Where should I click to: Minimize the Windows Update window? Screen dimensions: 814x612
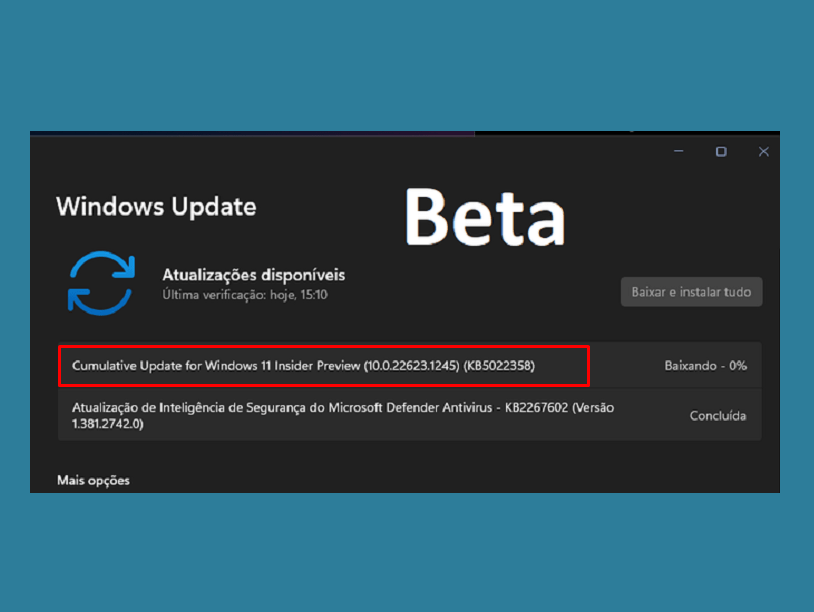click(679, 152)
